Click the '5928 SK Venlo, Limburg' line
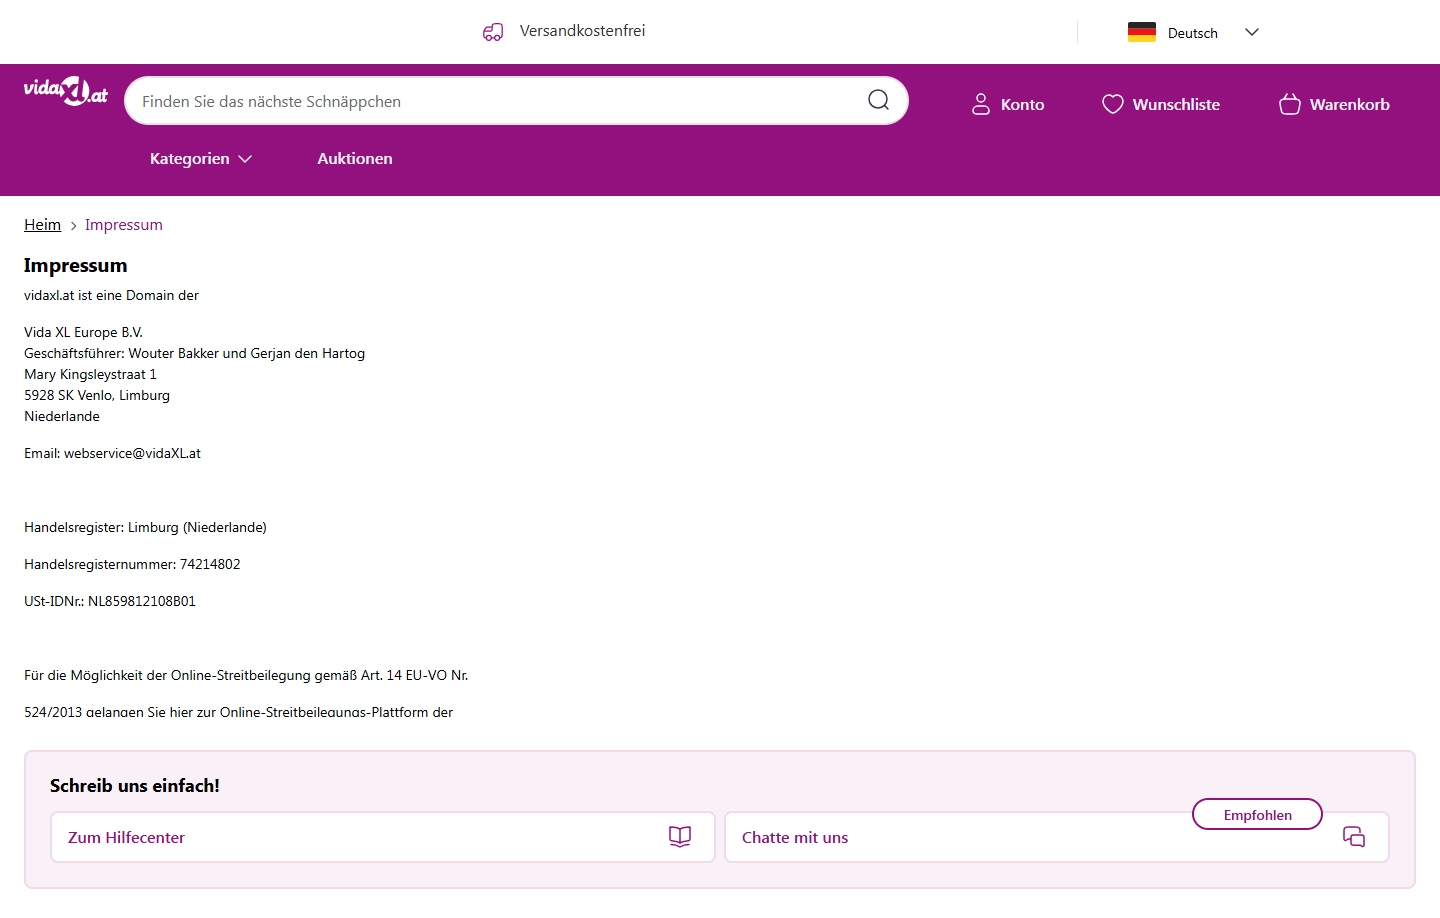The width and height of the screenshot is (1440, 918). [97, 395]
